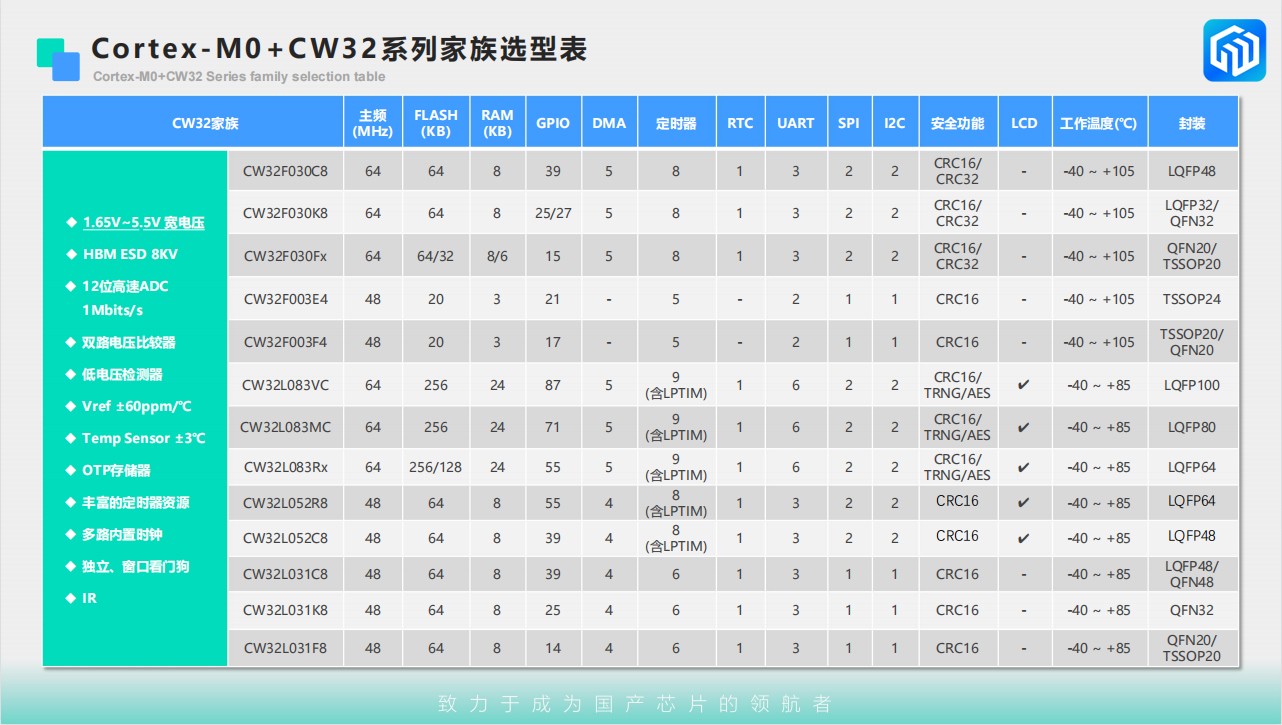Select the CW32L031F8 model cell
The height and width of the screenshot is (725, 1282).
tap(286, 648)
